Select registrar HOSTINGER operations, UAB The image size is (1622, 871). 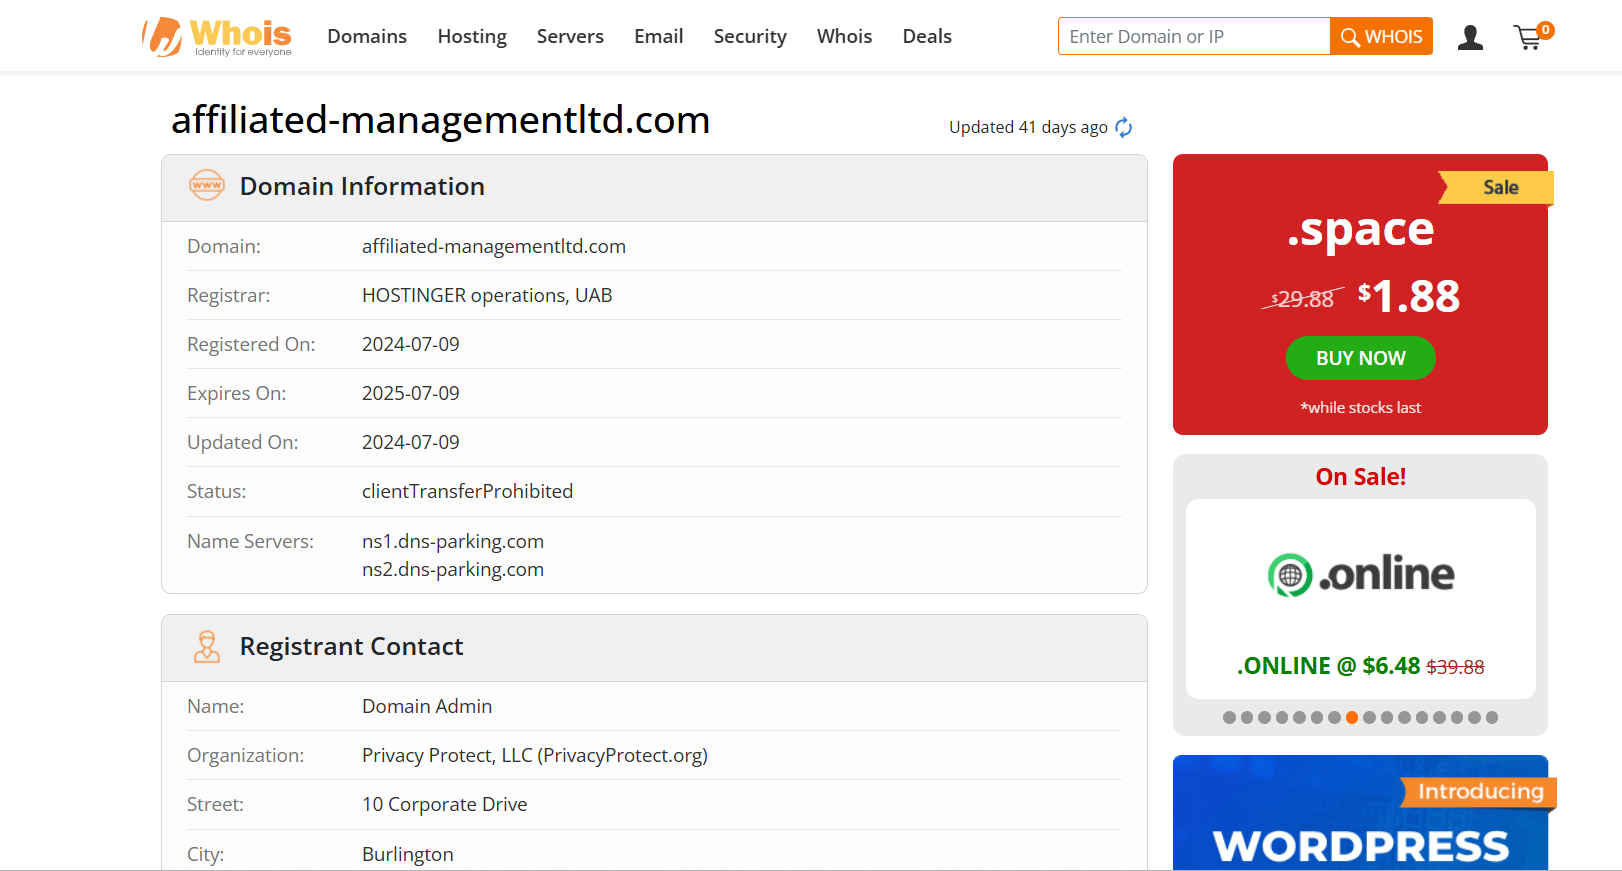tap(487, 295)
